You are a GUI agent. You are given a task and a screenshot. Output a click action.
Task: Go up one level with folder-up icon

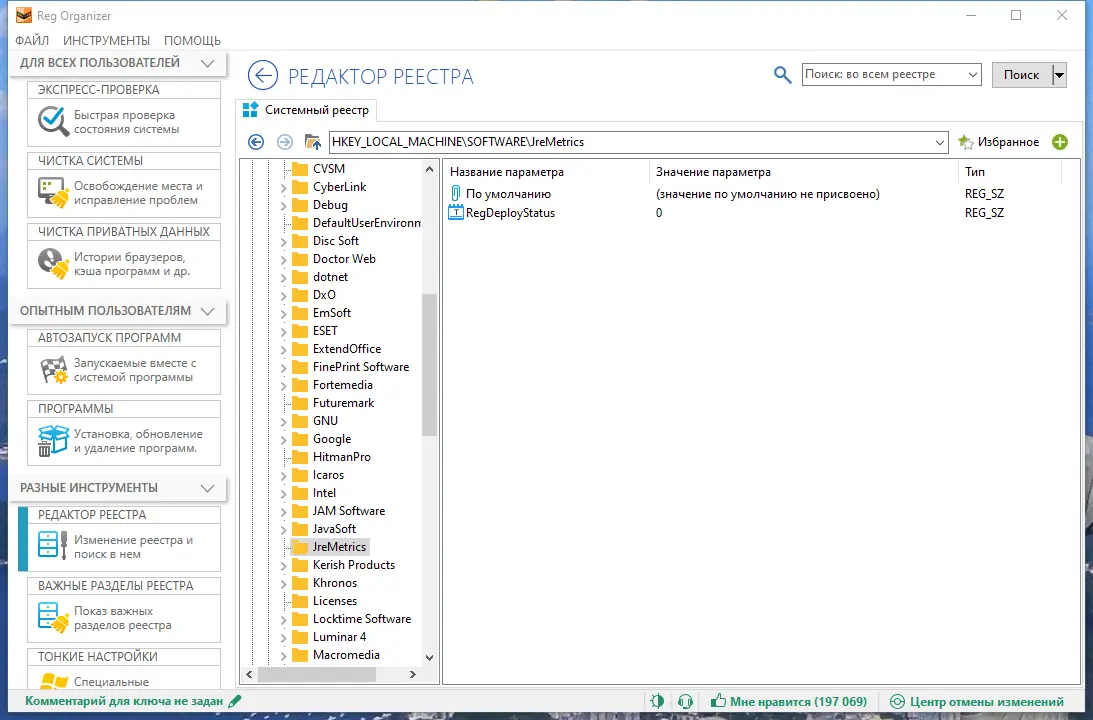click(313, 142)
